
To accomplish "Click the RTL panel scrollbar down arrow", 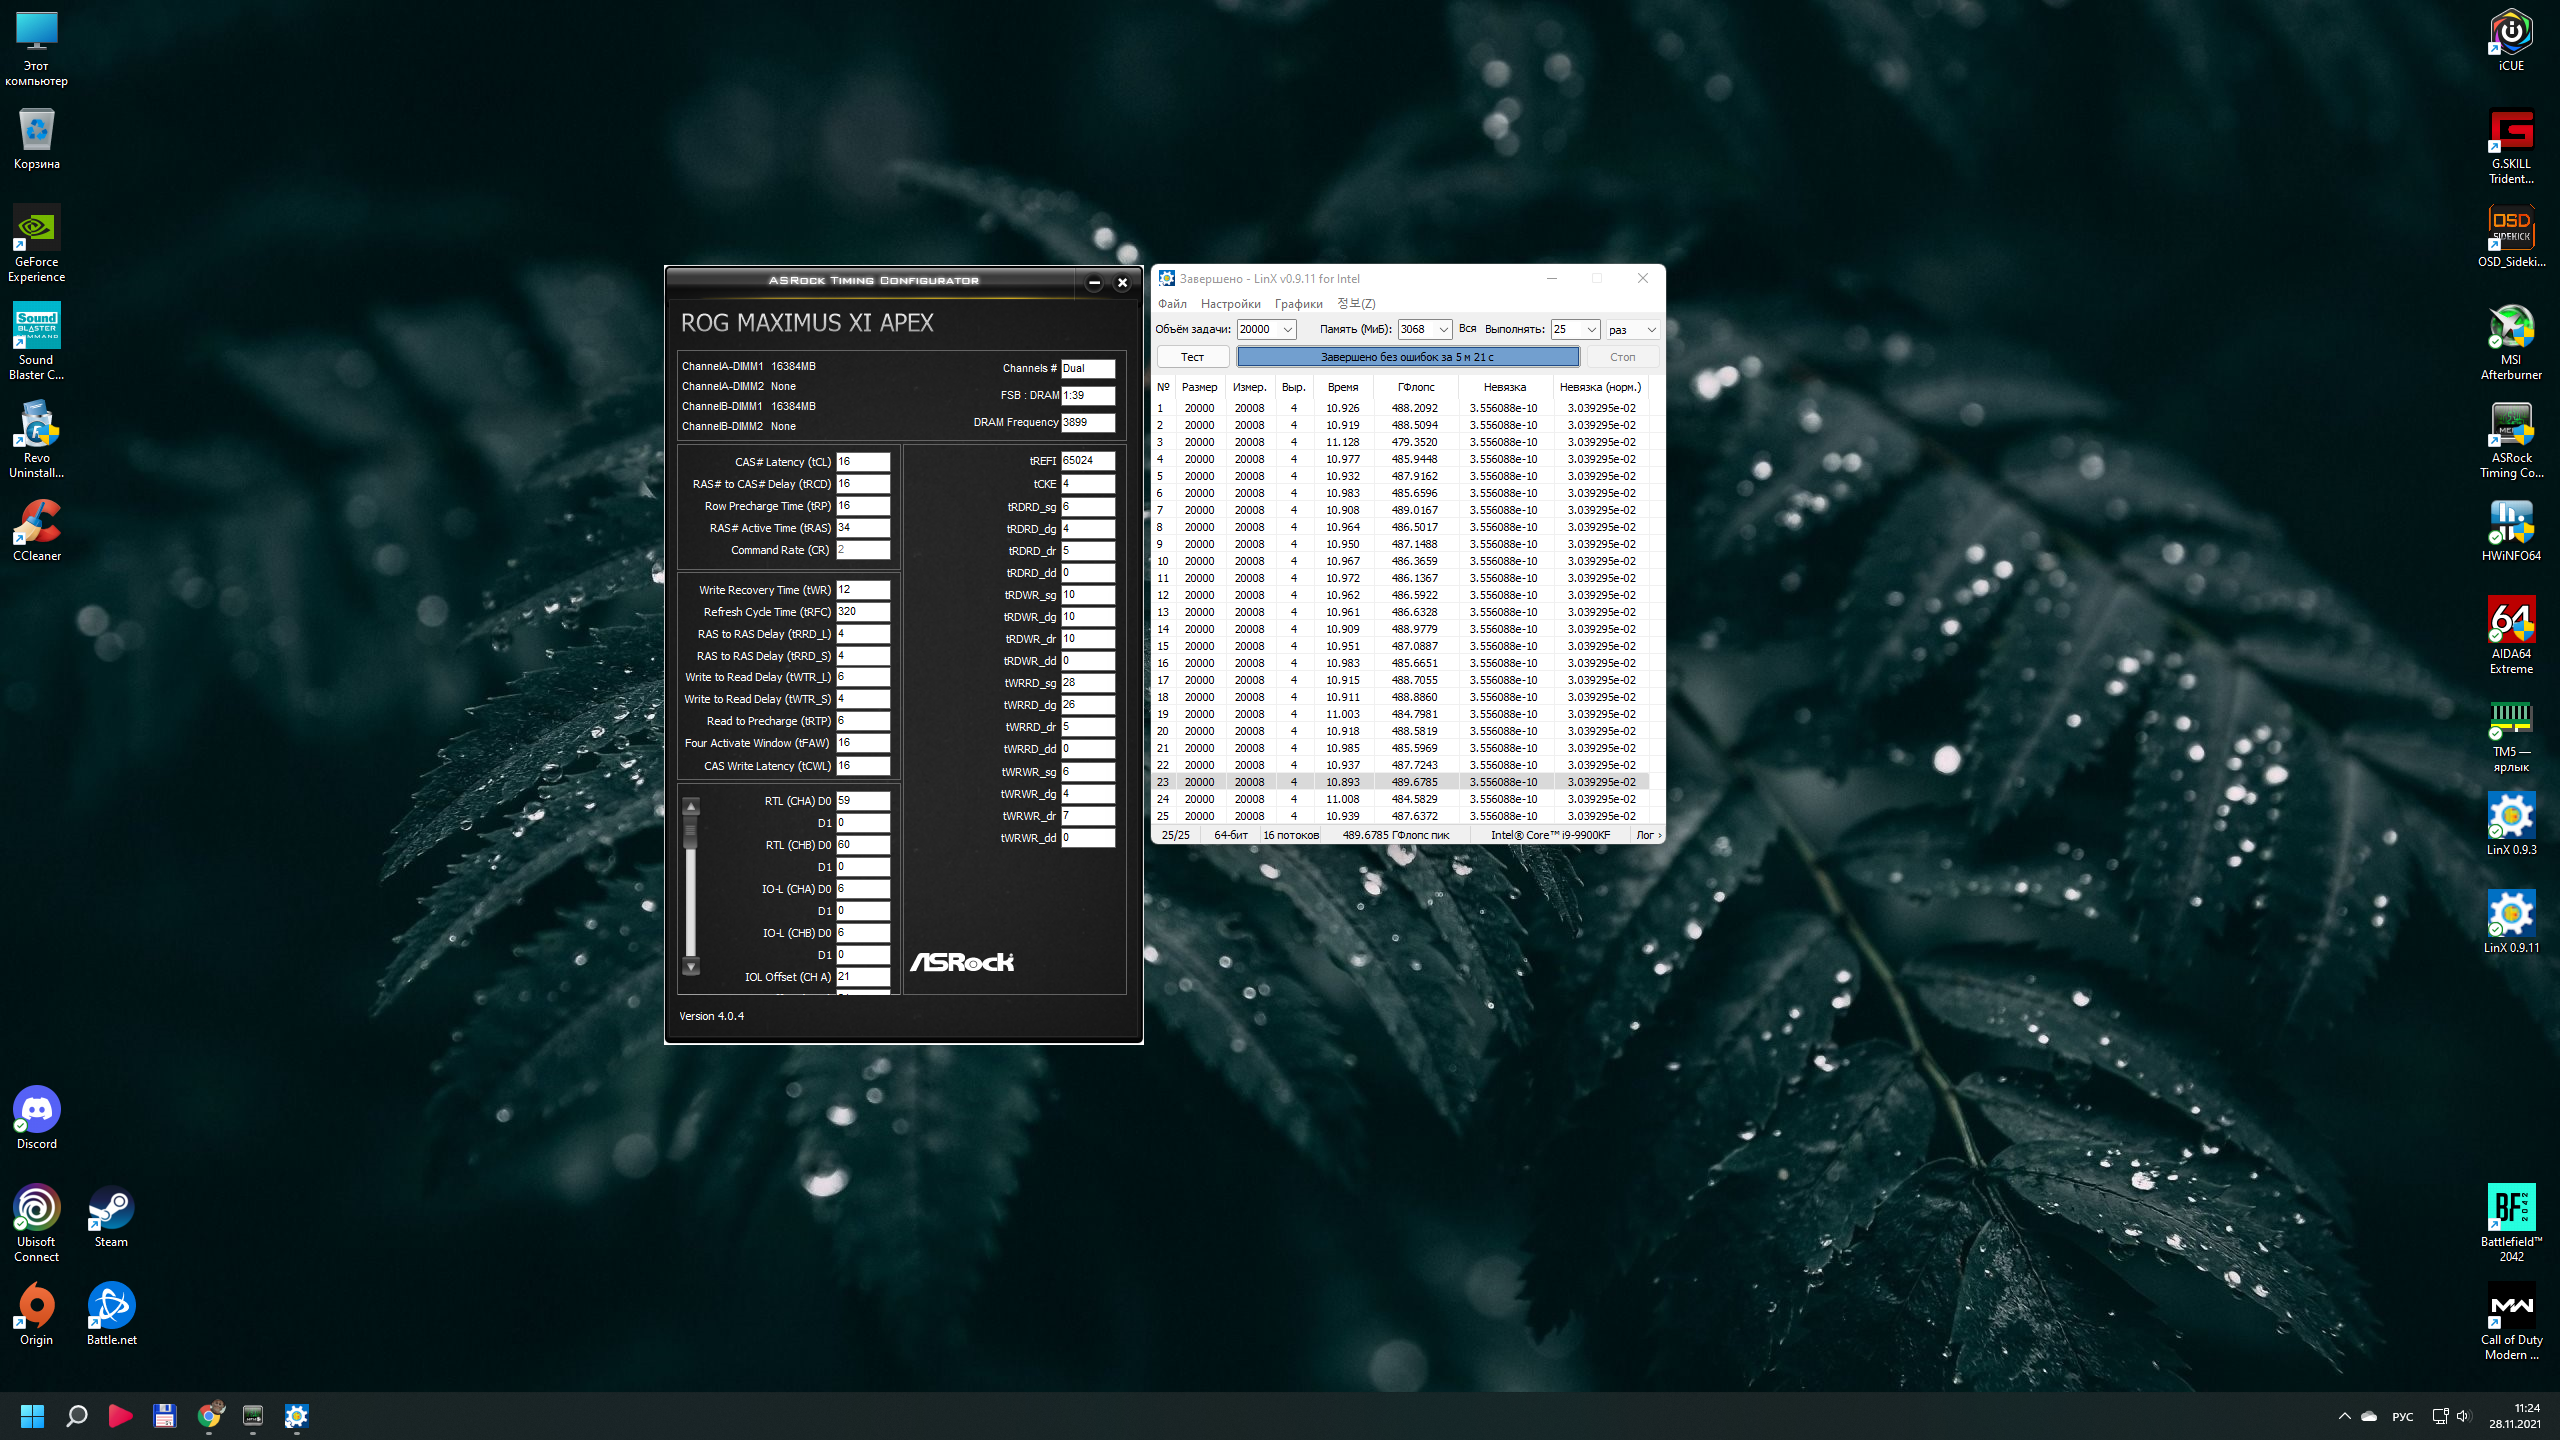I will pos(691,967).
